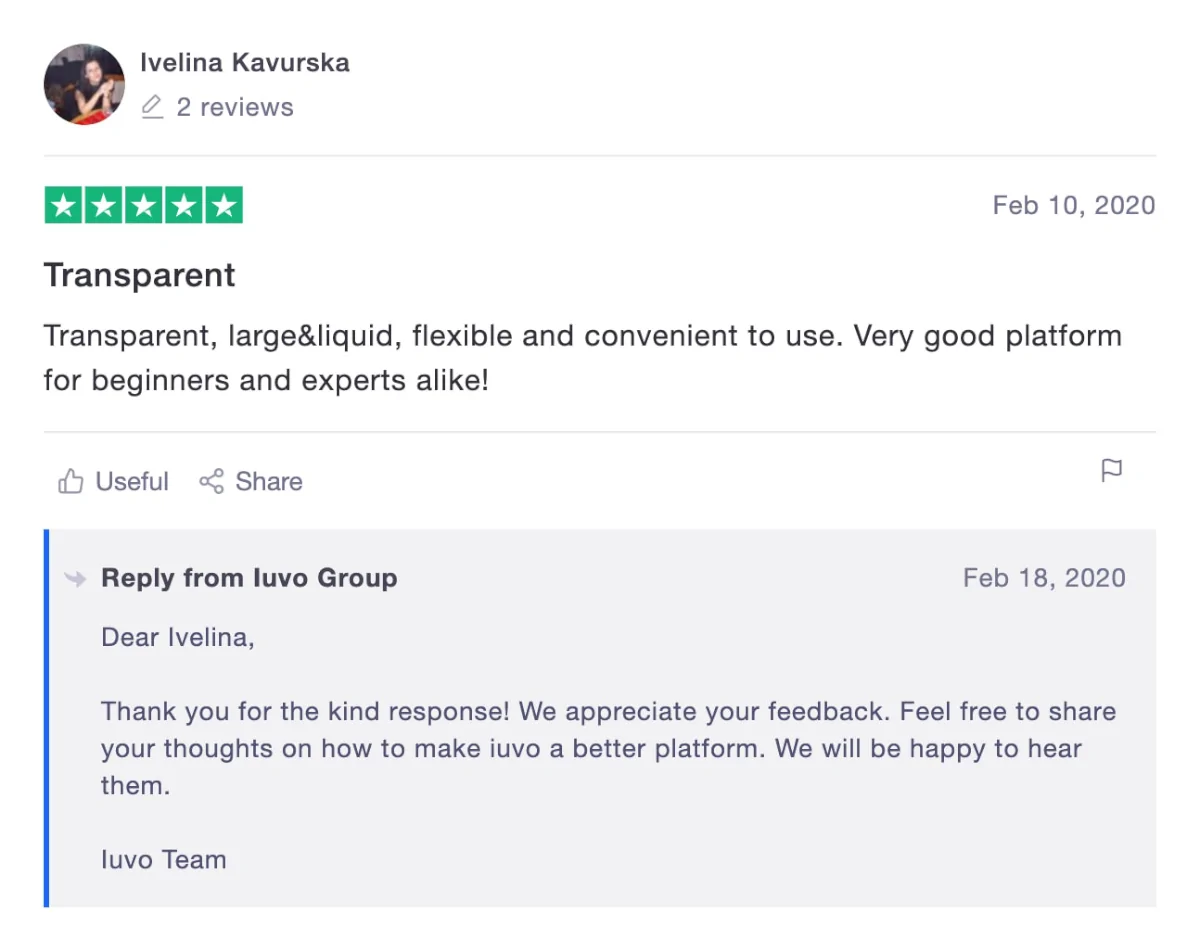The image size is (1200, 951).
Task: Select the reply arrow icon
Action: 75,578
